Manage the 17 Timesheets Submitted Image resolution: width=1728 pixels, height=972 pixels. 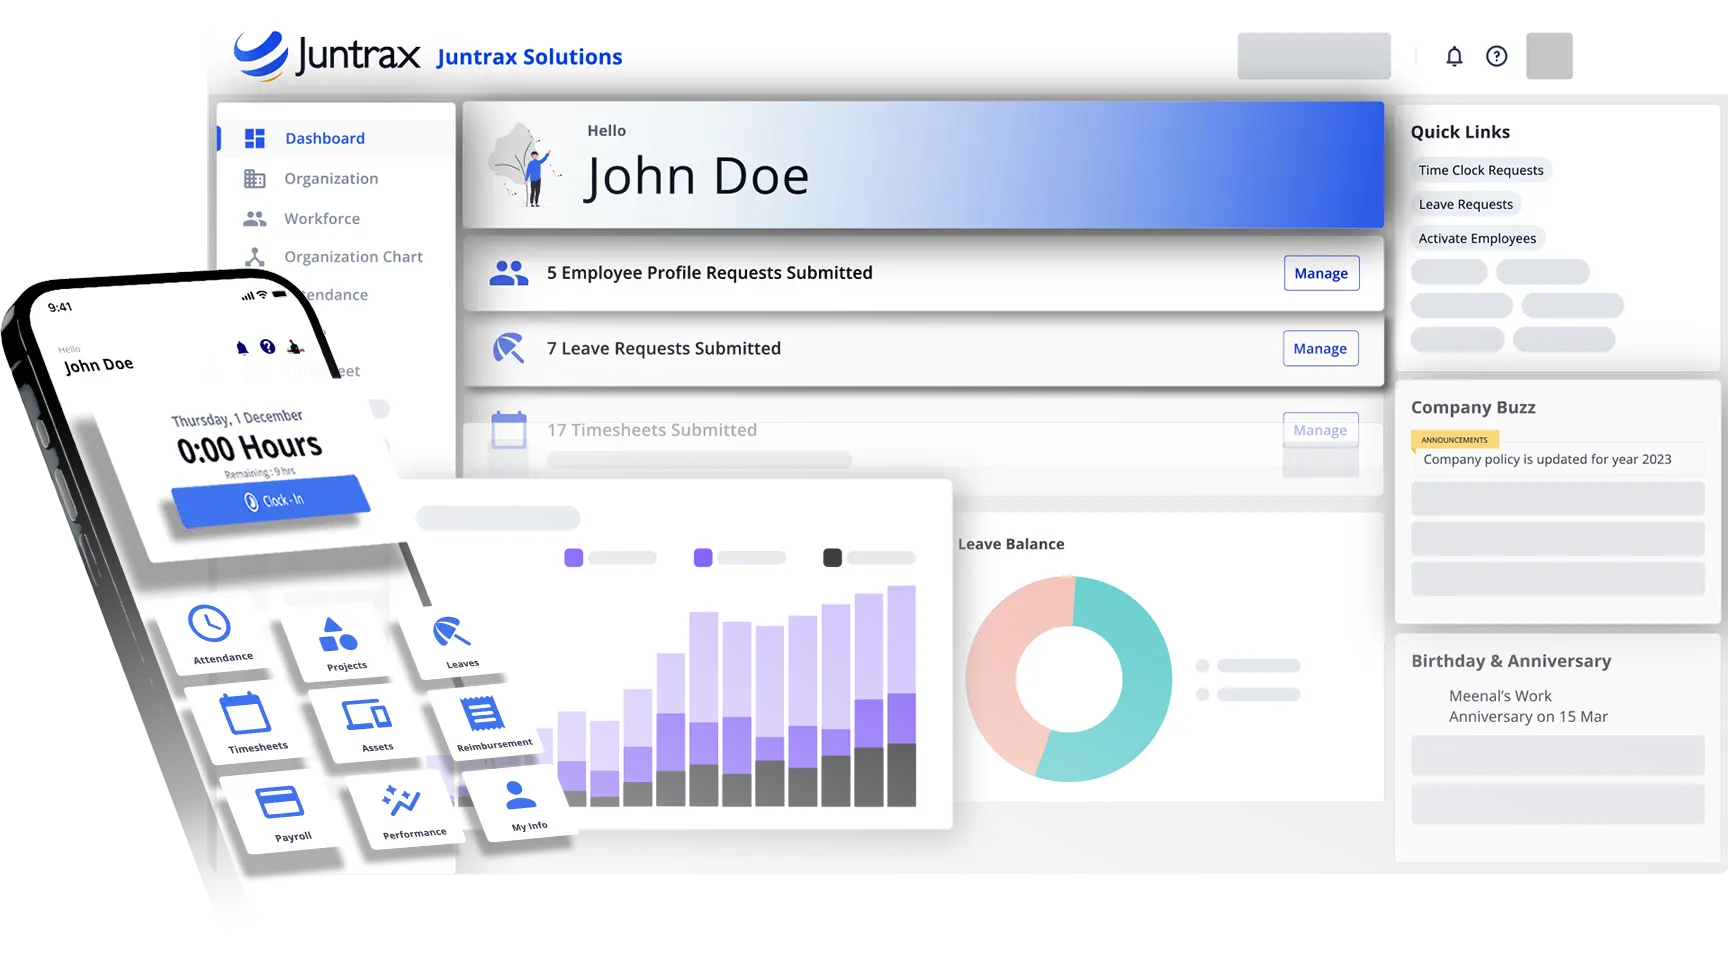click(1320, 430)
